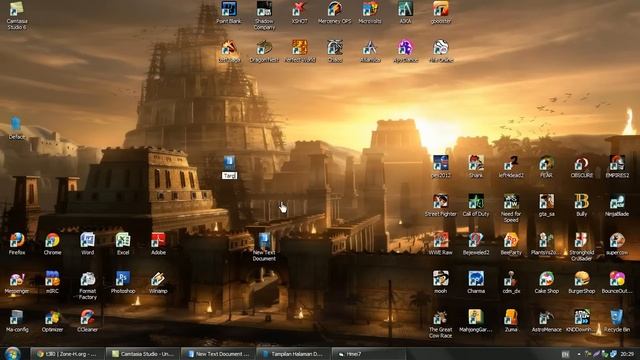Launch the Messenger desktop shortcut
The image size is (640, 360).
(17, 282)
